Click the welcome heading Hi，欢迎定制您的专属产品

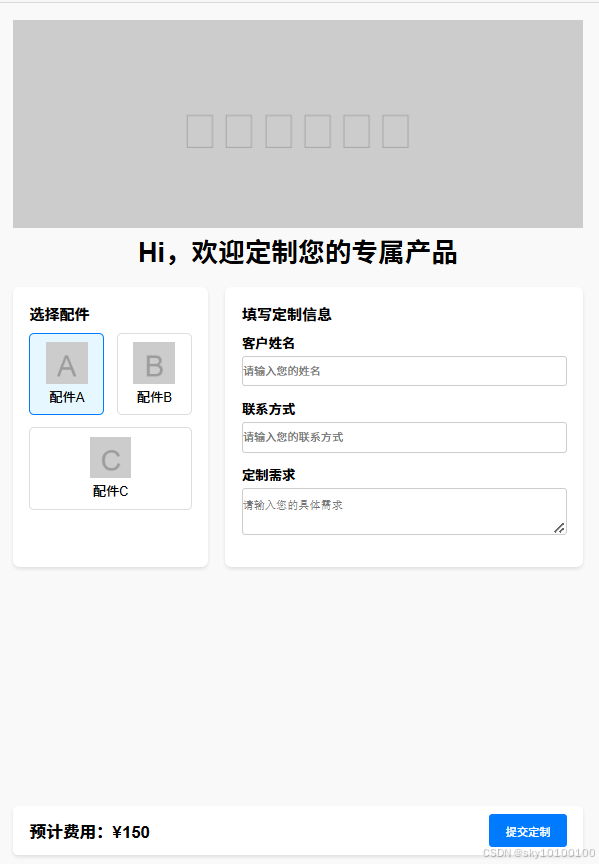pos(298,253)
